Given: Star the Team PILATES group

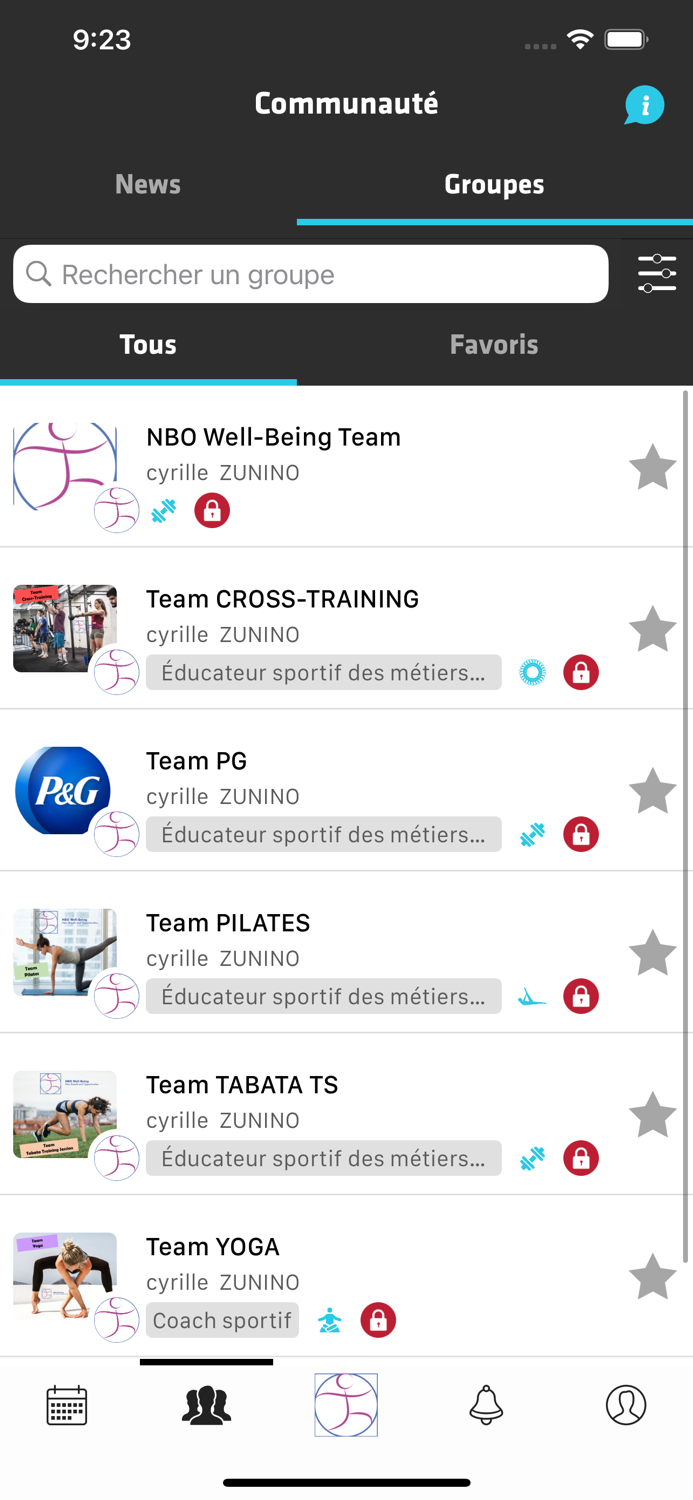Looking at the screenshot, I should point(652,953).
